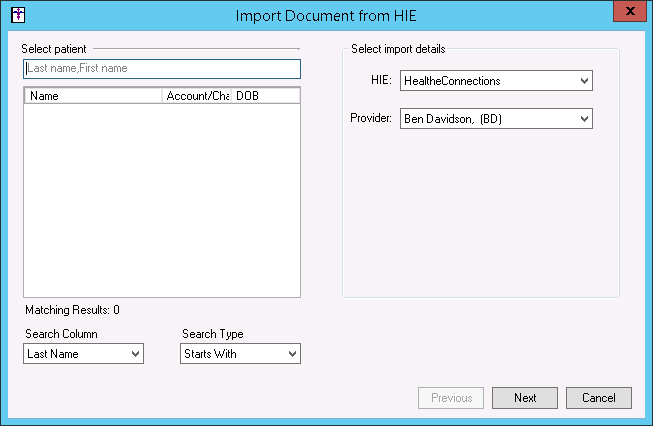The image size is (653, 426).
Task: Sort patients by Name column header
Action: [x=93, y=96]
